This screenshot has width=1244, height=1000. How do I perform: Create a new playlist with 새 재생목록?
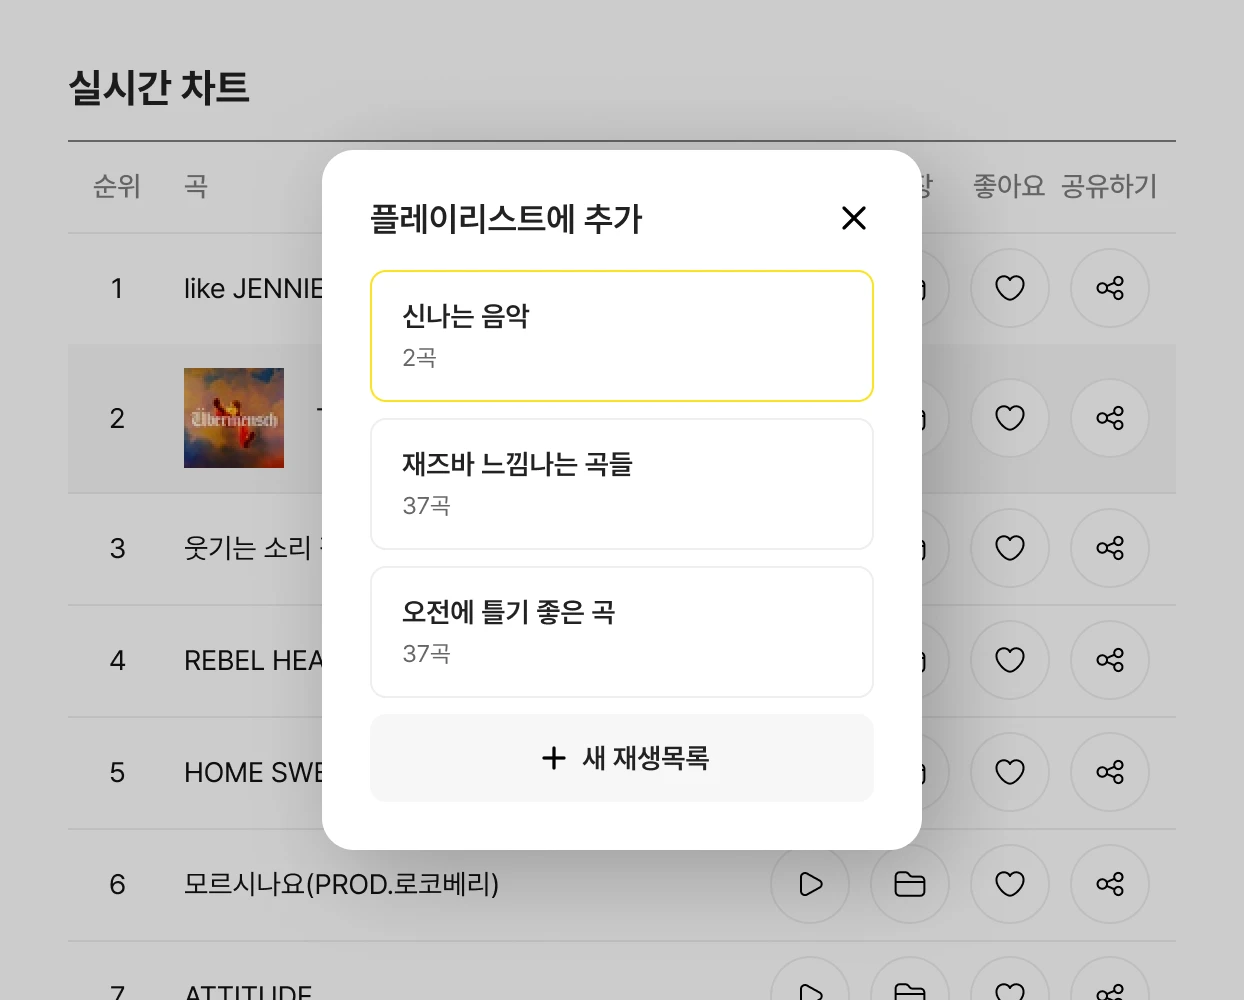click(622, 757)
